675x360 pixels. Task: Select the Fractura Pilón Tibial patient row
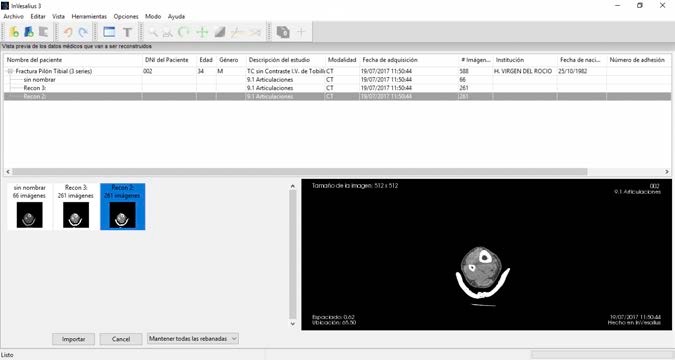[x=337, y=71]
